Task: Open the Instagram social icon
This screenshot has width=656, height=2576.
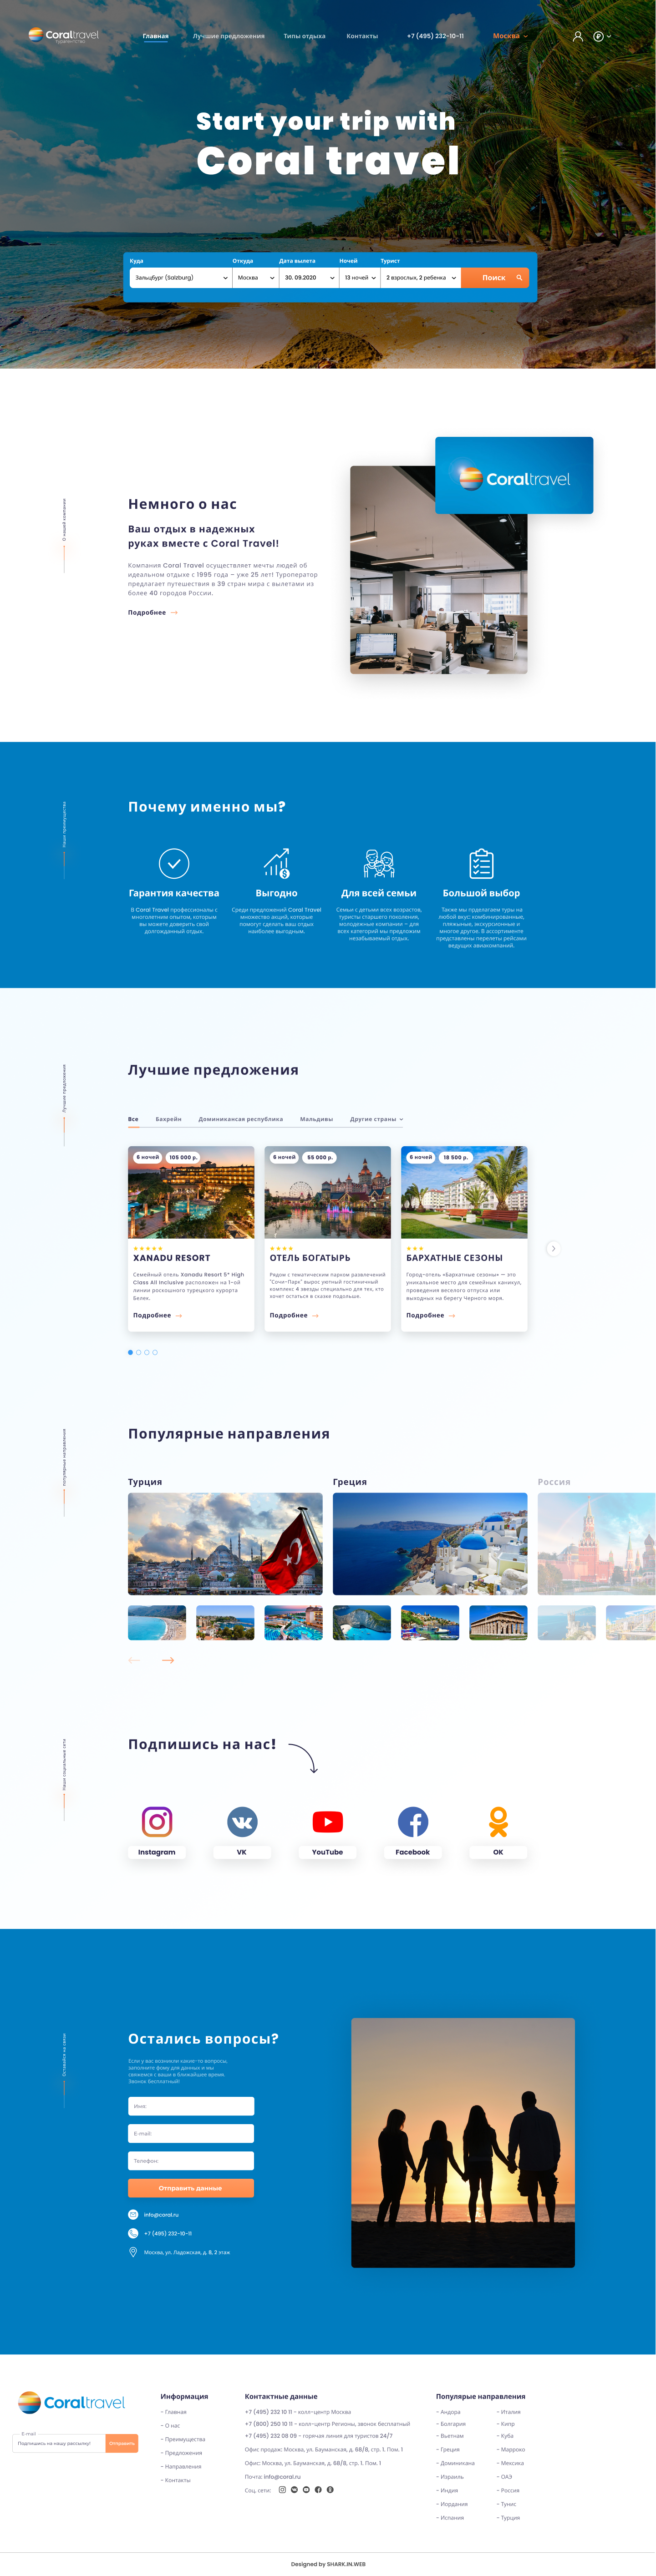Action: click(x=157, y=1821)
